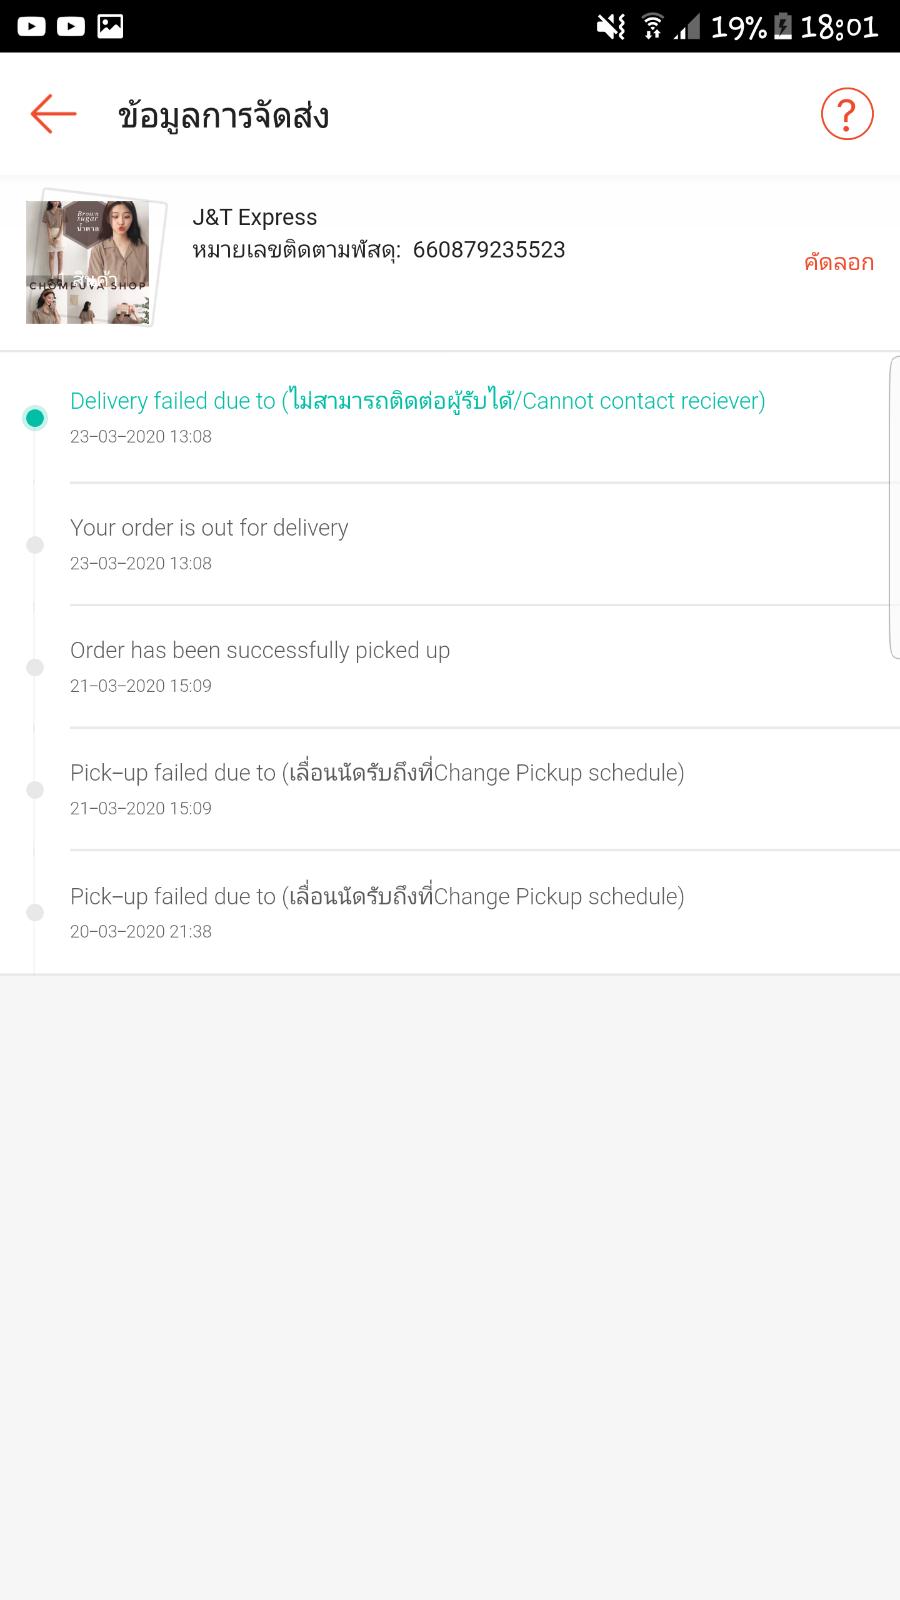Image resolution: width=900 pixels, height=1600 pixels.
Task: Tap the 'Delivery failed' status entry
Action: click(417, 401)
